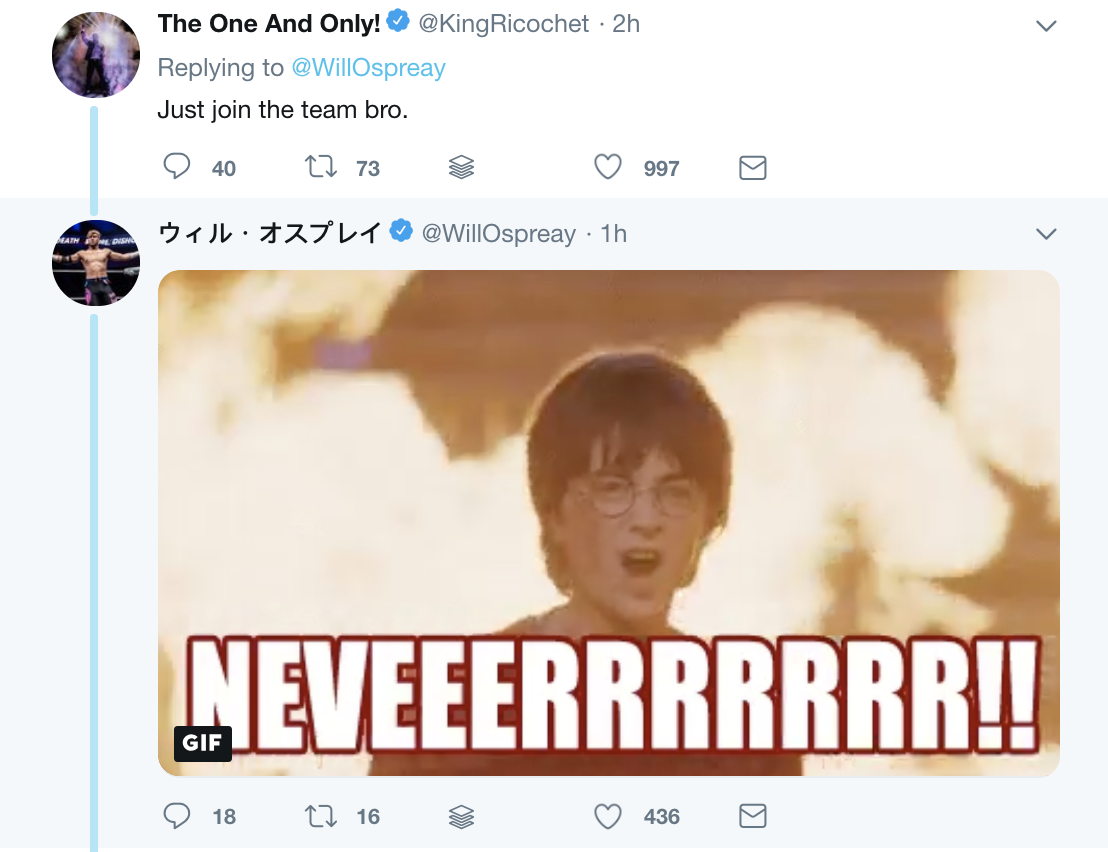Open dropdown arrow on WillOspreay's tweet
The height and width of the screenshot is (852, 1108).
[x=1046, y=234]
